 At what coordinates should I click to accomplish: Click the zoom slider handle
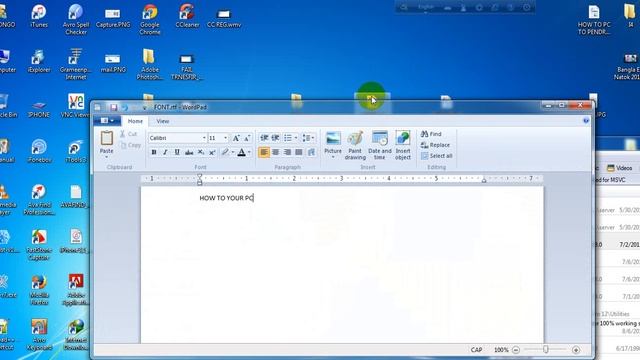pyautogui.click(x=546, y=349)
